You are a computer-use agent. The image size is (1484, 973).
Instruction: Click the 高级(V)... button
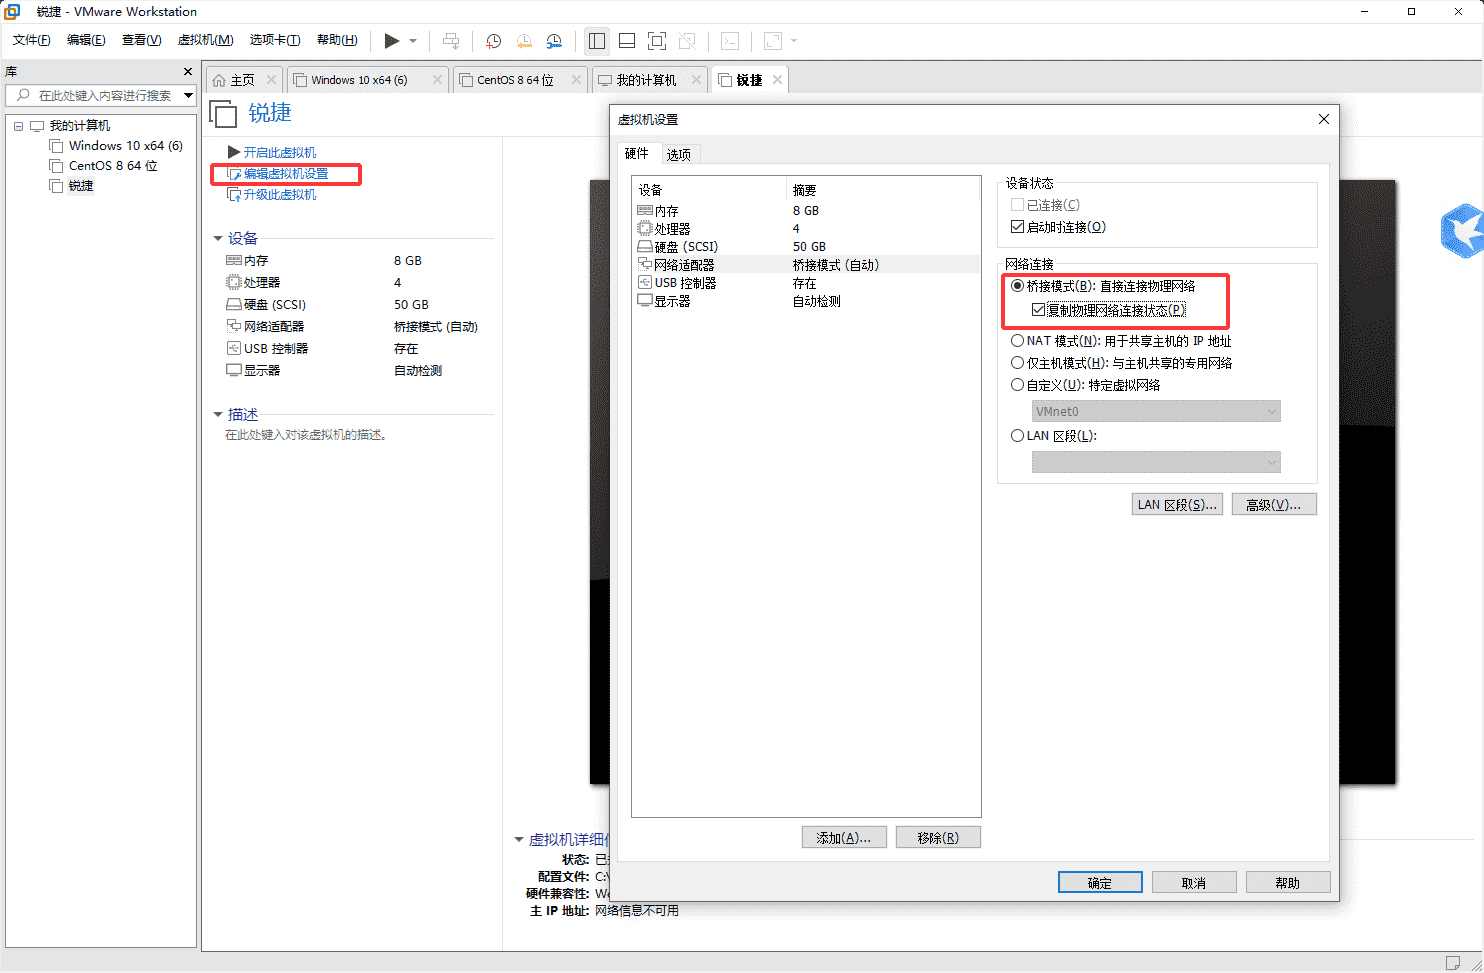[1273, 505]
